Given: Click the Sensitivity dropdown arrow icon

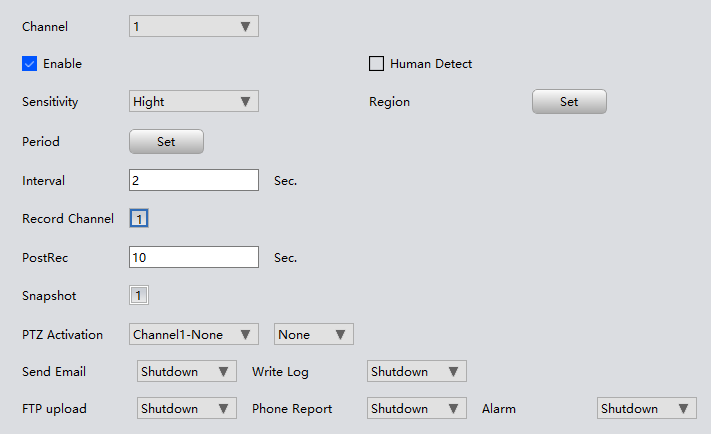Looking at the screenshot, I should [245, 102].
